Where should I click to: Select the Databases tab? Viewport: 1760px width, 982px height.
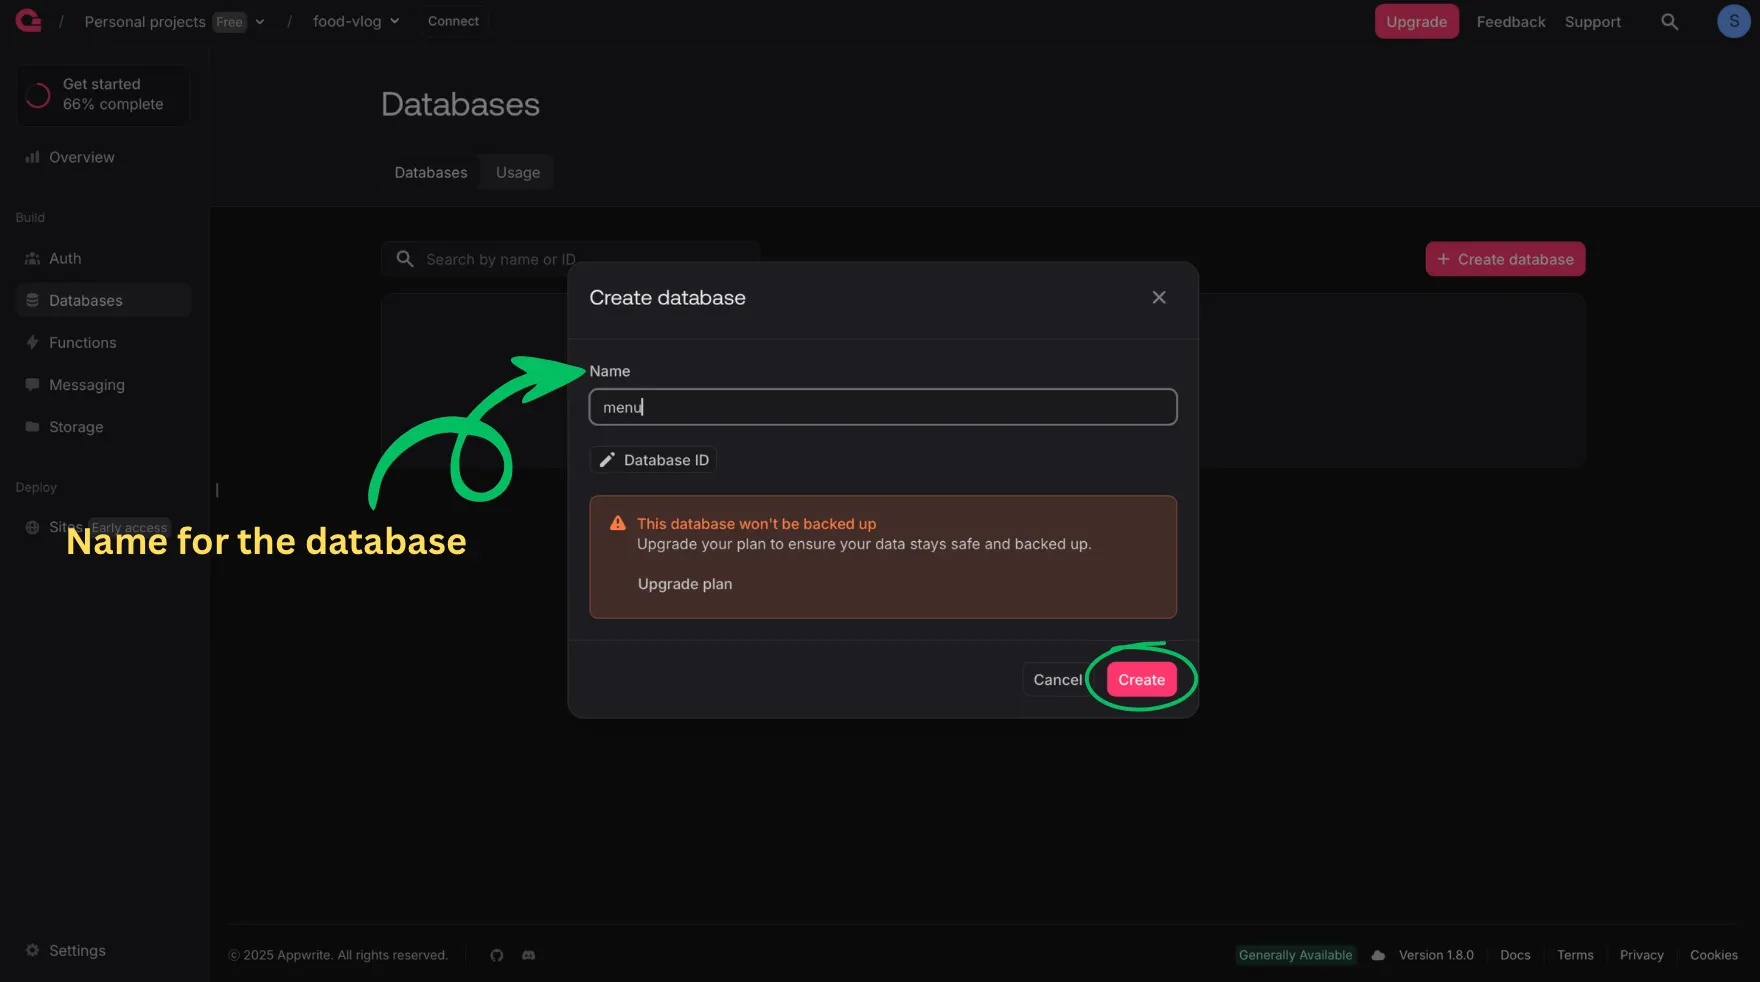tap(430, 172)
